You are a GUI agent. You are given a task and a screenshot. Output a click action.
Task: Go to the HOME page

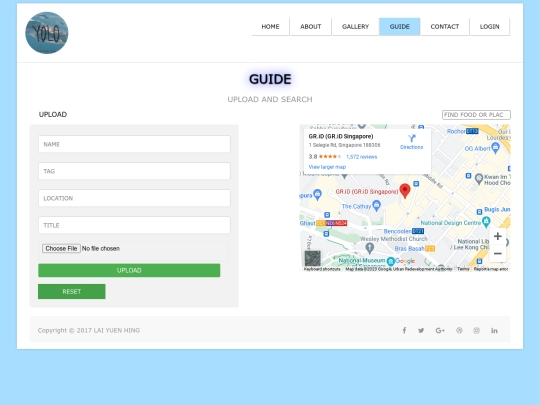click(270, 27)
